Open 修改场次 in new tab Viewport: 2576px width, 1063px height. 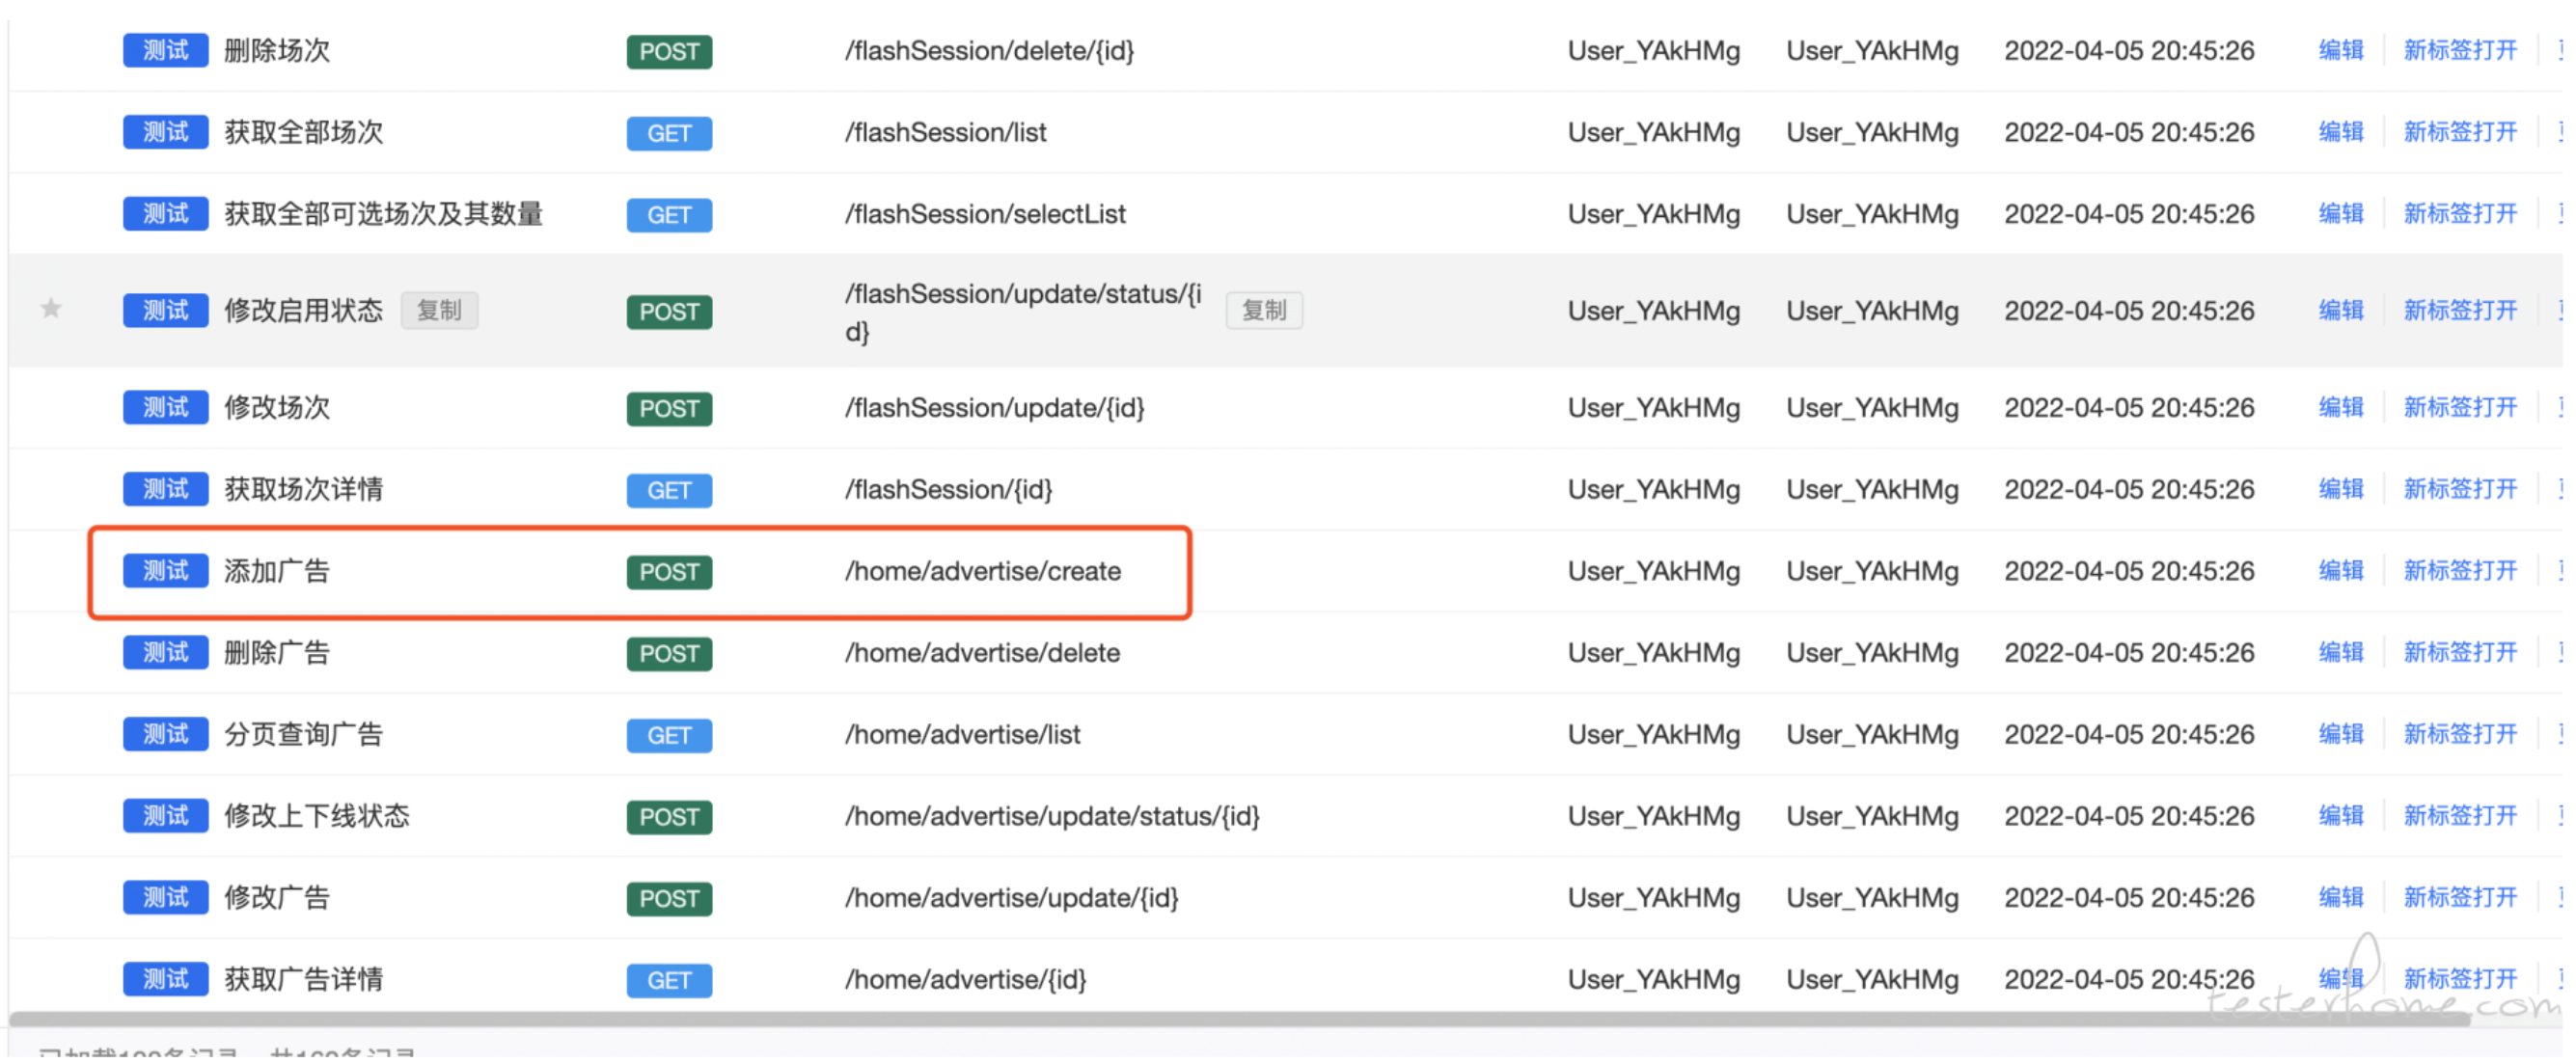coord(2460,408)
